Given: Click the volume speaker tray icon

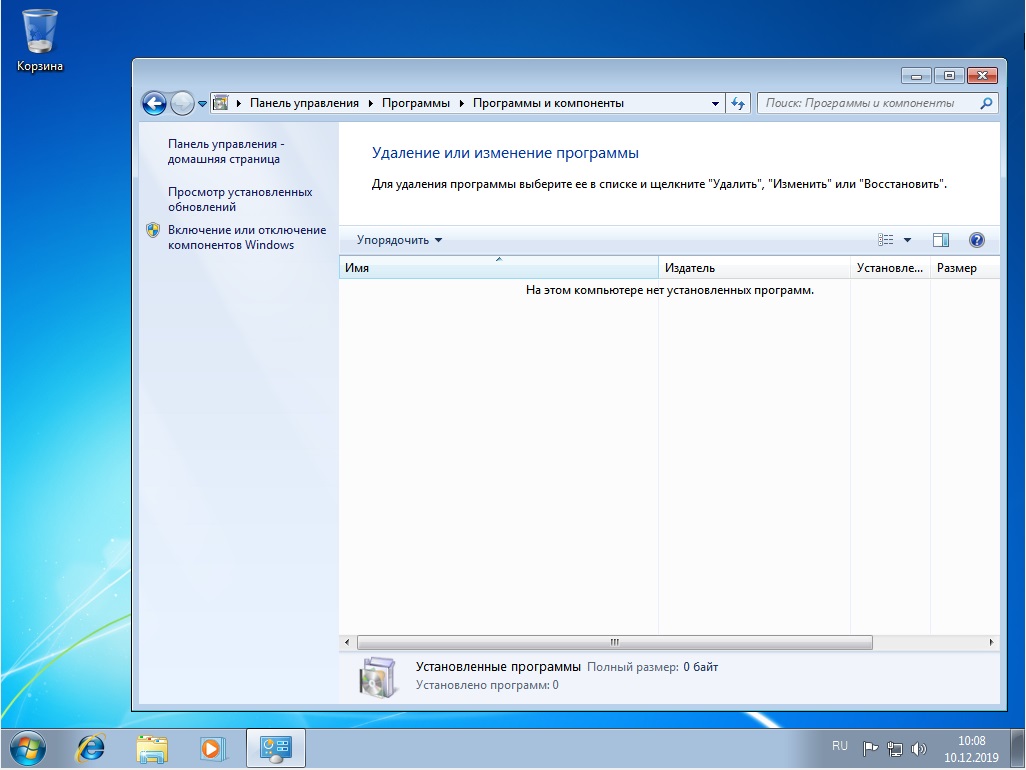Looking at the screenshot, I should [919, 748].
